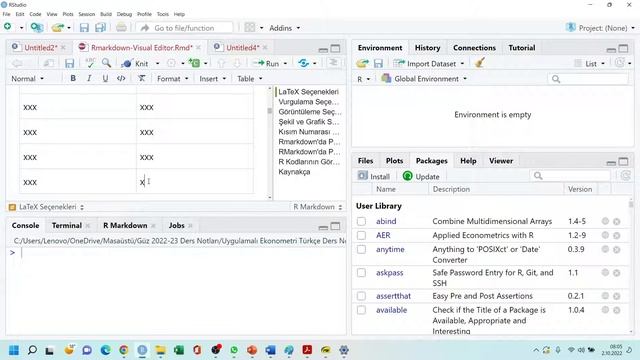
Task: Refresh the packages list
Action: (x=625, y=176)
